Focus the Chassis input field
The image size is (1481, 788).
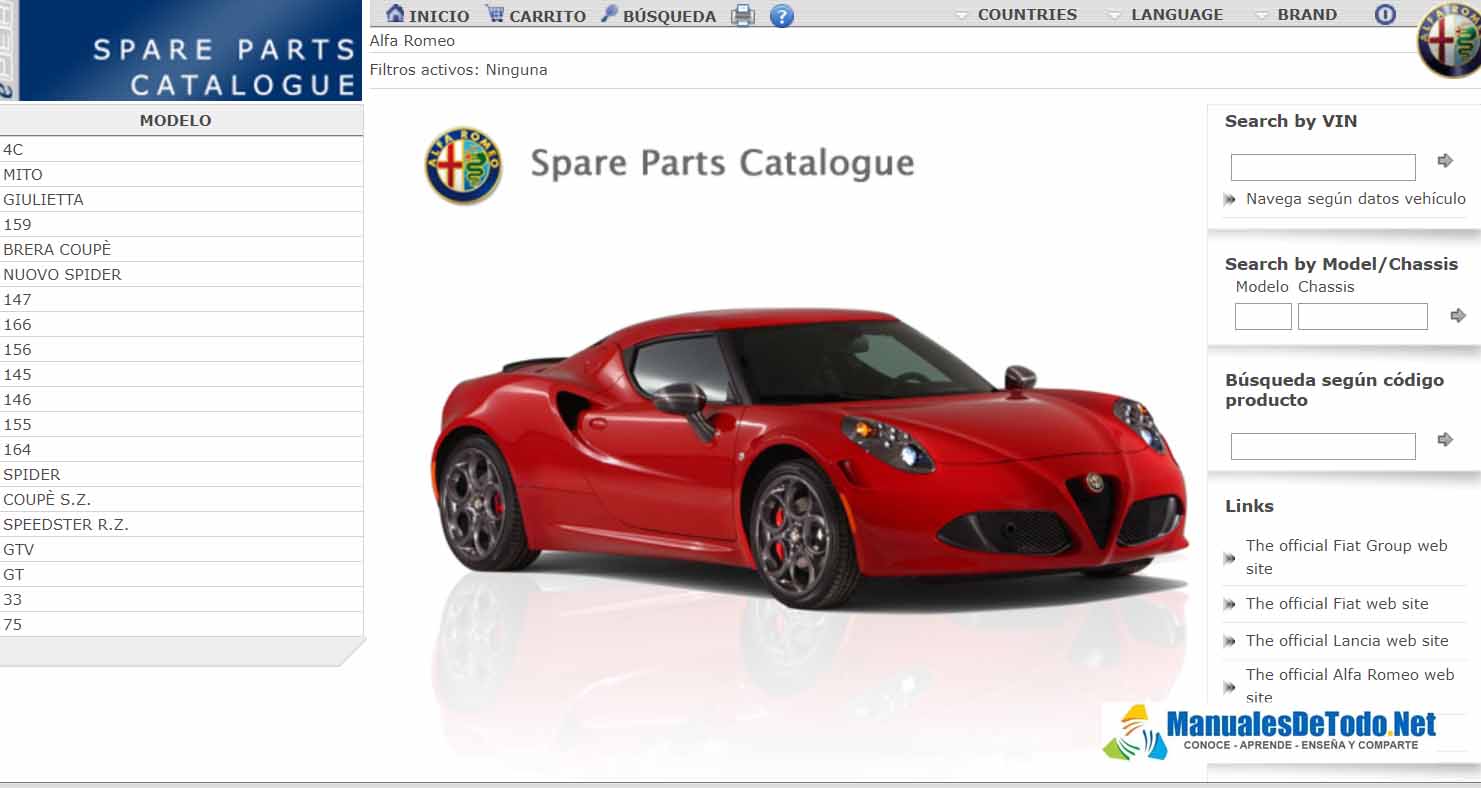(1363, 316)
